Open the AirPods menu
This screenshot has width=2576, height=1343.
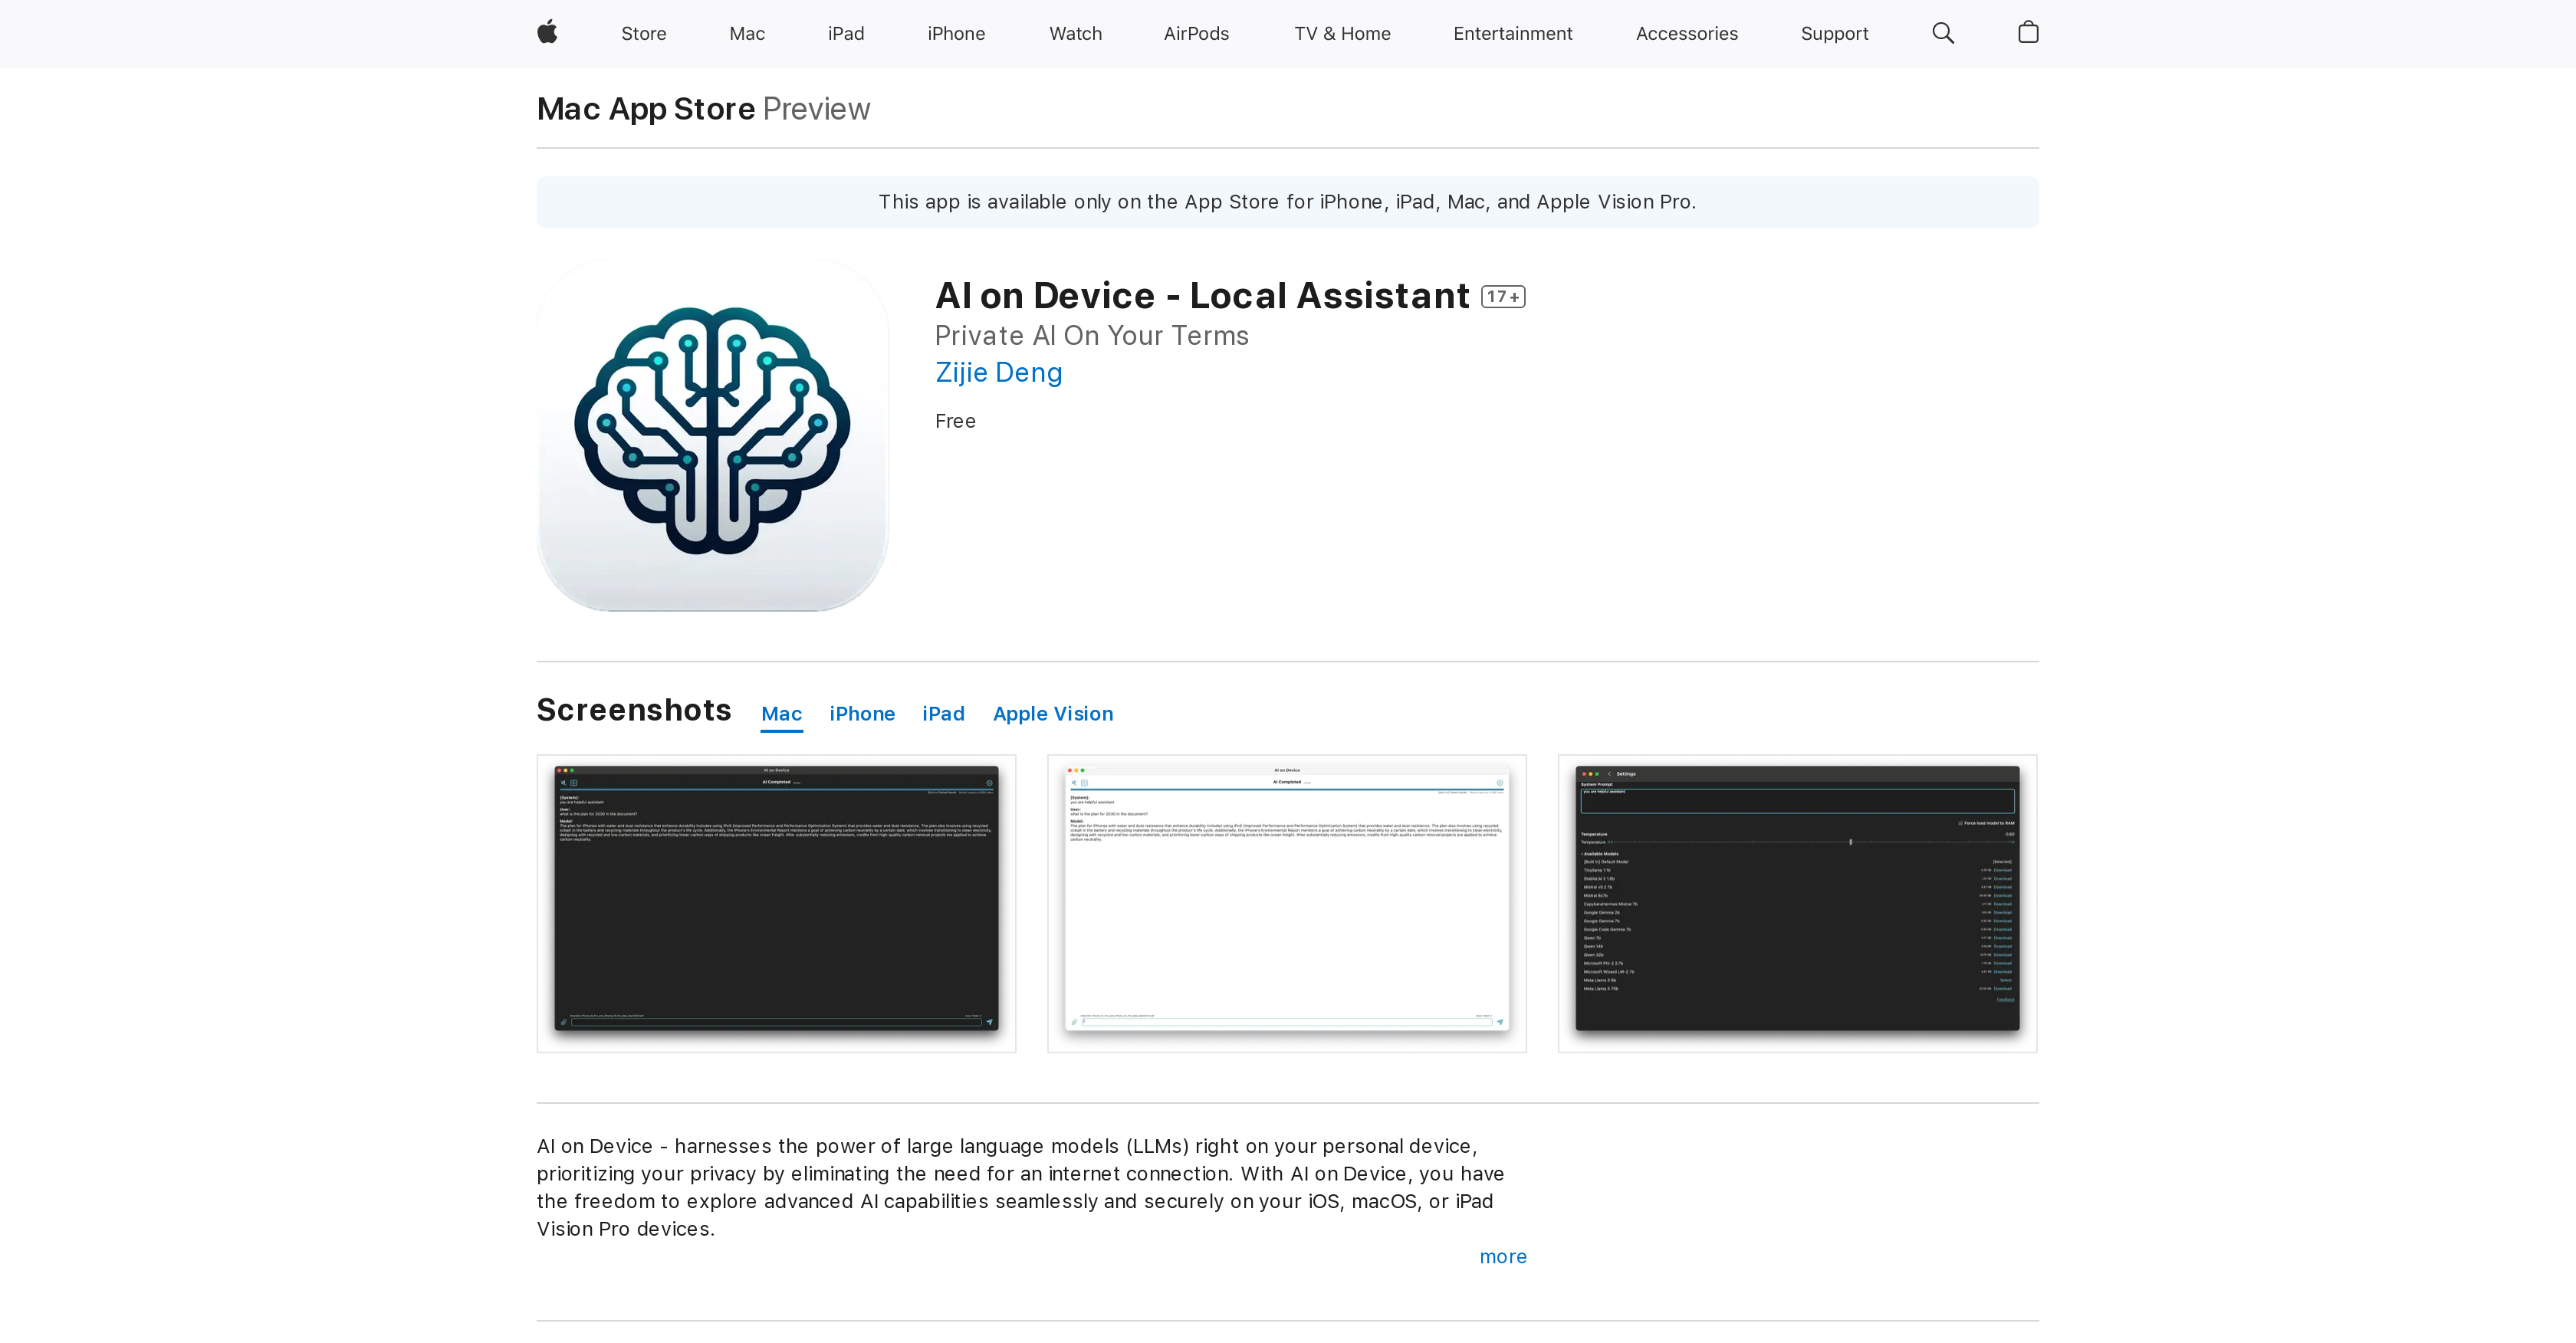pos(1196,33)
